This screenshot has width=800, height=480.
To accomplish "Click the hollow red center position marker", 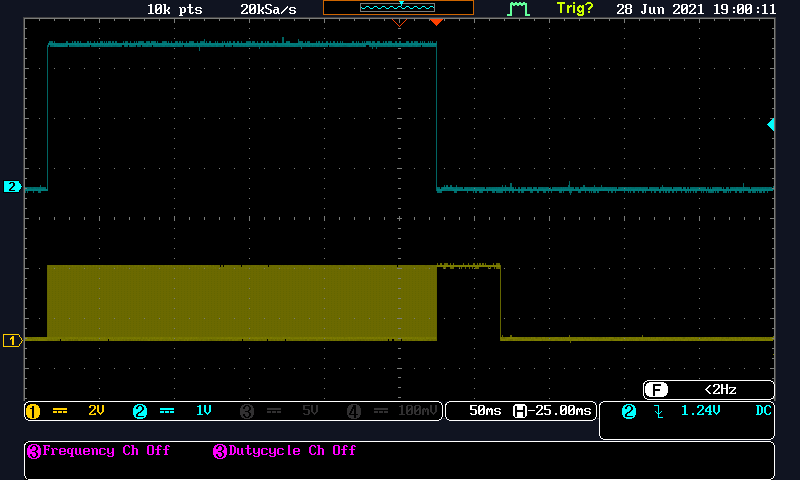I will [399, 22].
